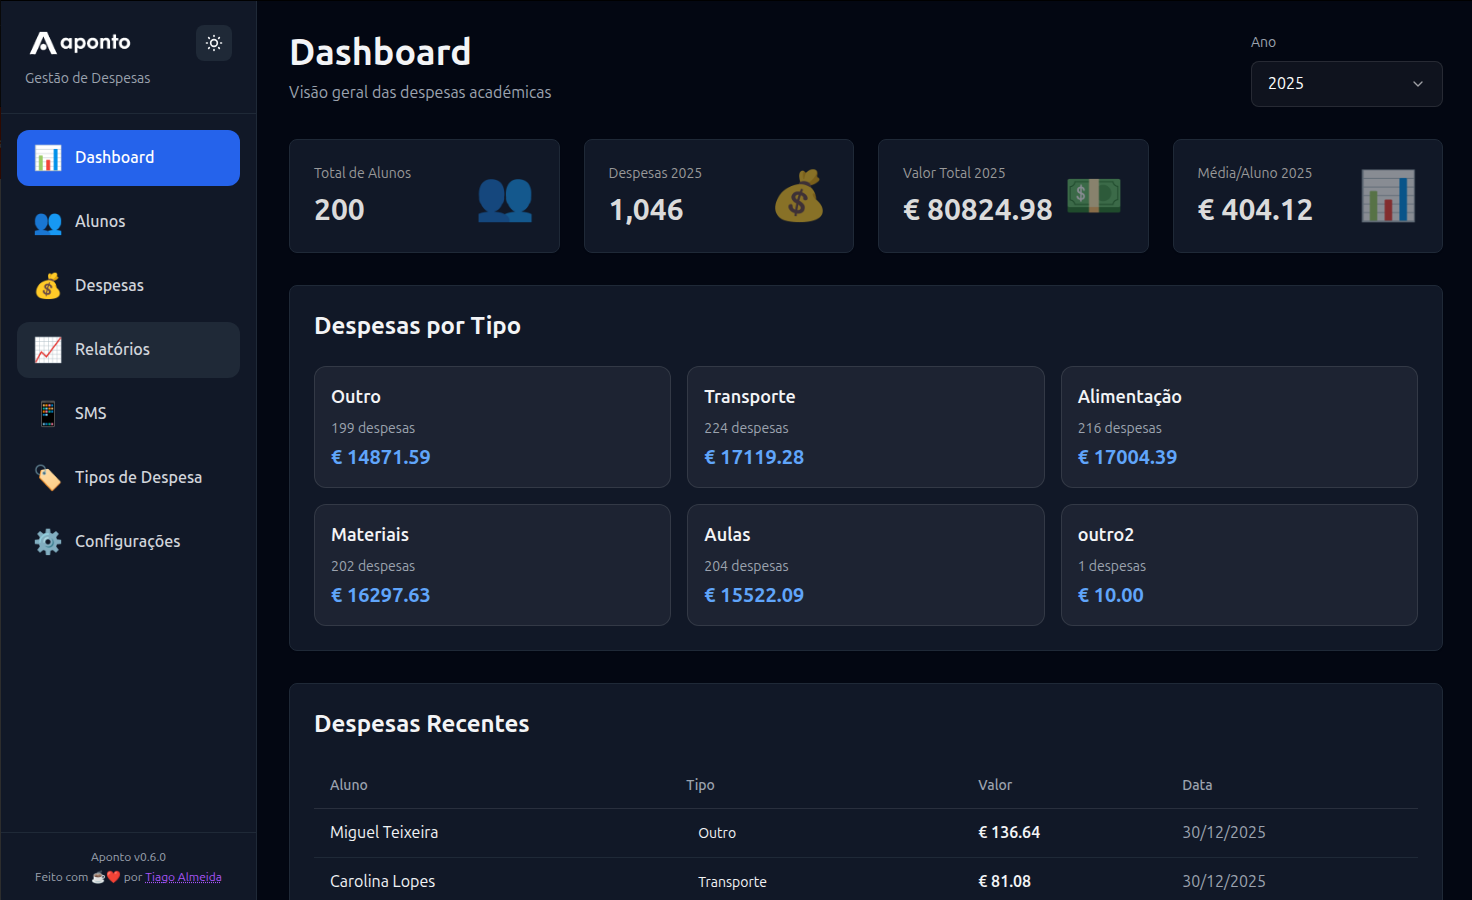The height and width of the screenshot is (900, 1472).
Task: Select the Miguel Teixeira expense row
Action: click(x=700, y=832)
